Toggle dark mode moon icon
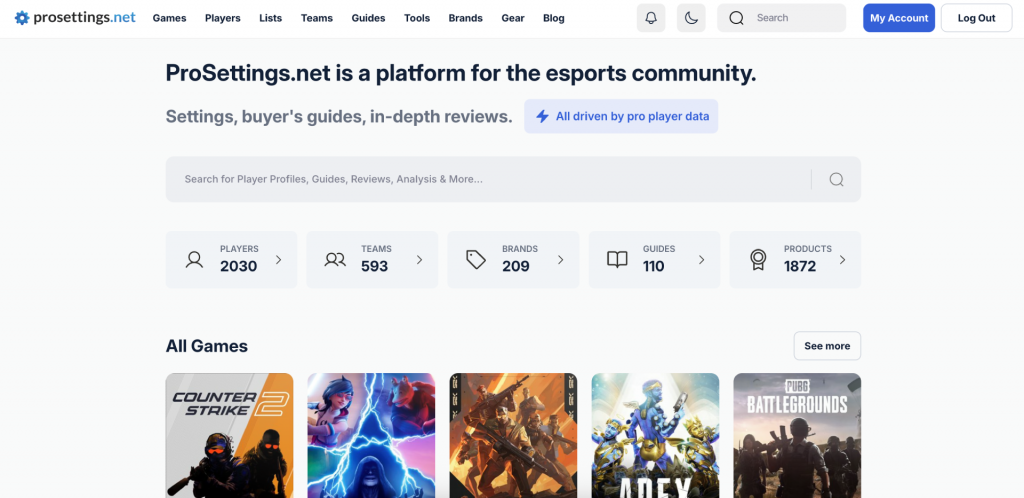 coord(691,18)
